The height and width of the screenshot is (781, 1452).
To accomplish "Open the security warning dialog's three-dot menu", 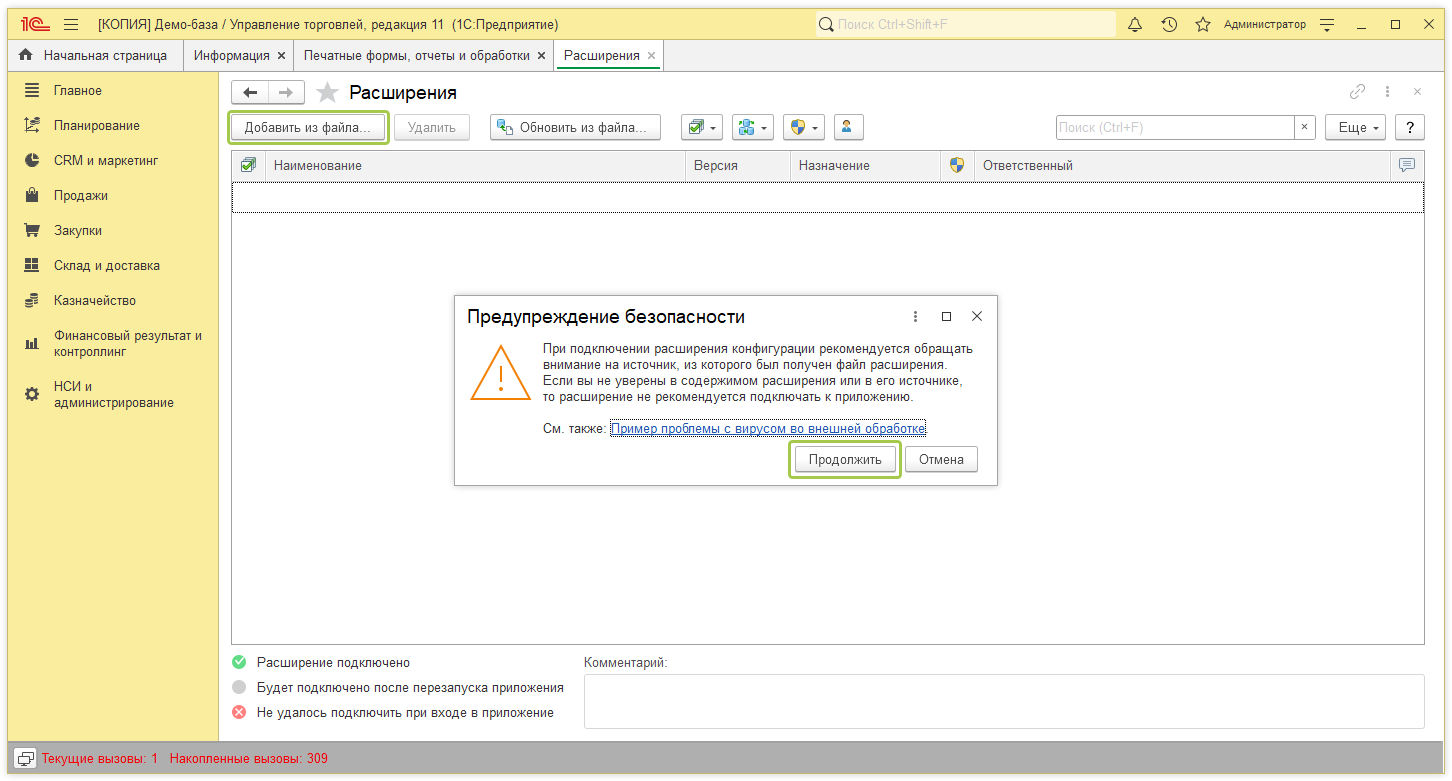I will [915, 316].
